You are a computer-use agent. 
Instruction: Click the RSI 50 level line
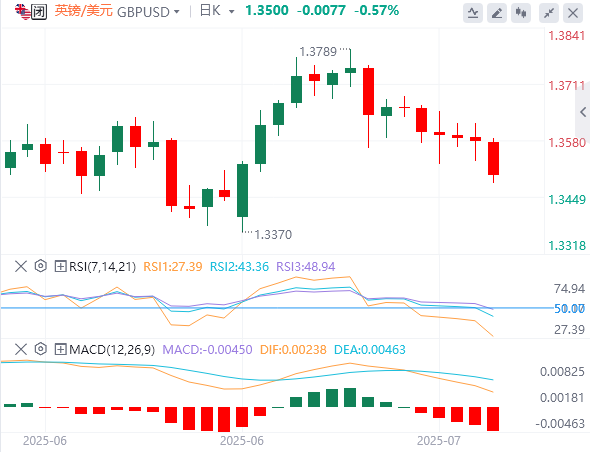click(277, 308)
